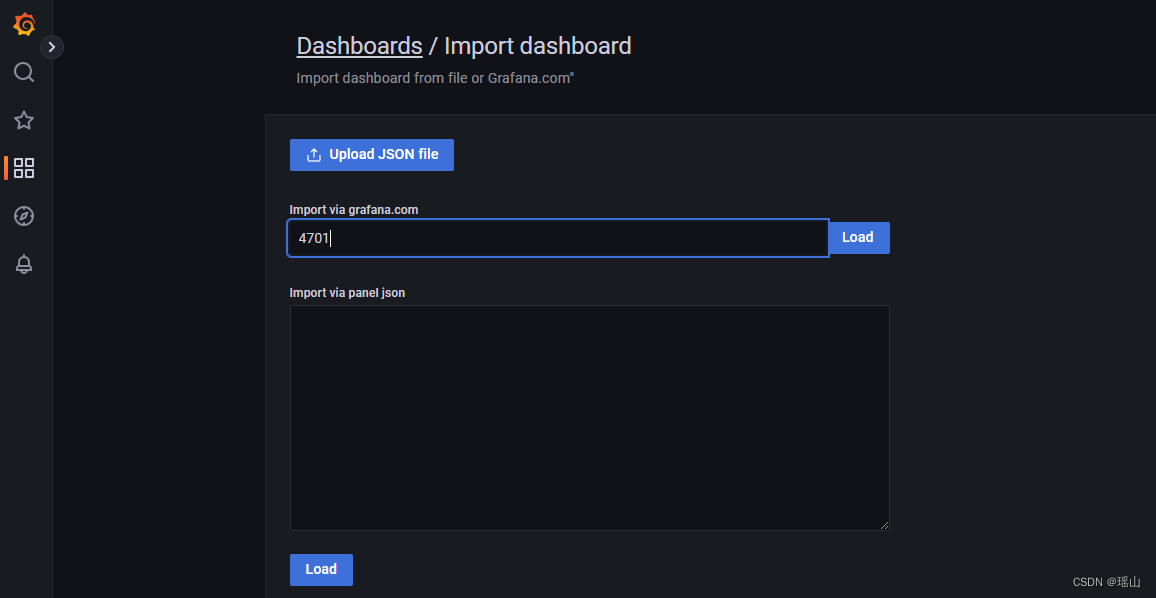Focus the grafana.com ID field containing 4701
The height and width of the screenshot is (598, 1156).
(x=558, y=238)
